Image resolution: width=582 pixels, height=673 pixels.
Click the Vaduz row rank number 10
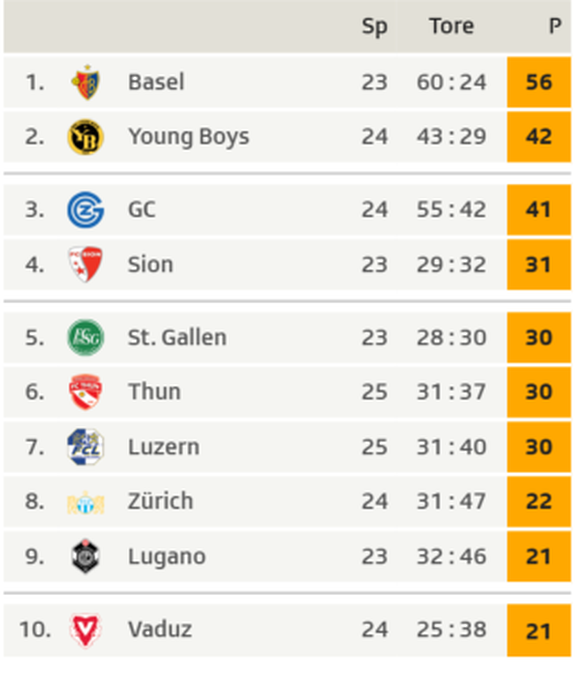pyautogui.click(x=35, y=630)
